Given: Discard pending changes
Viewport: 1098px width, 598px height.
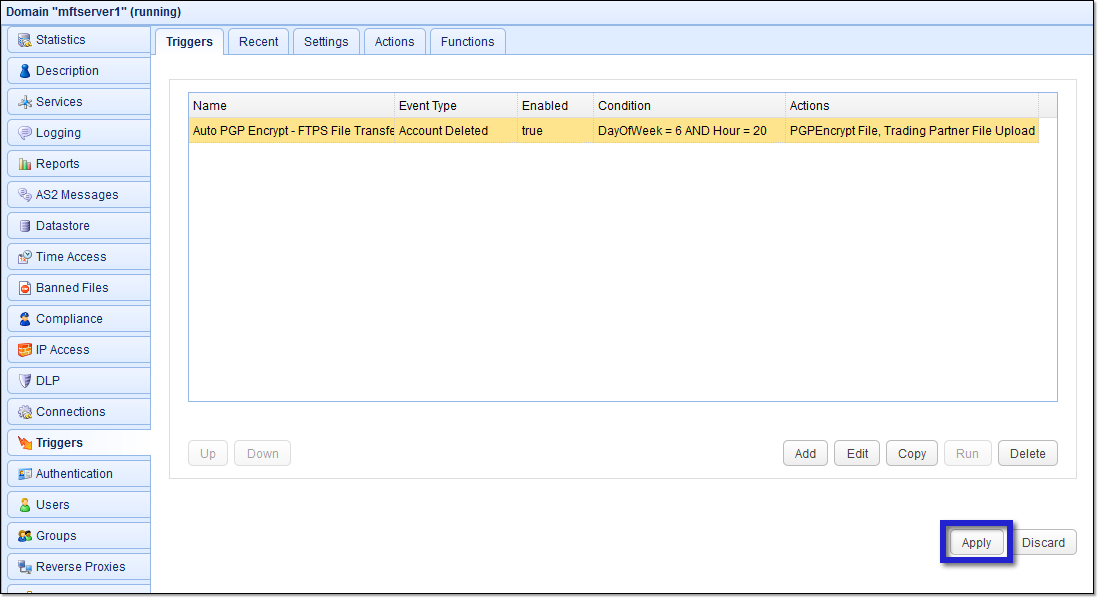Looking at the screenshot, I should point(1044,541).
